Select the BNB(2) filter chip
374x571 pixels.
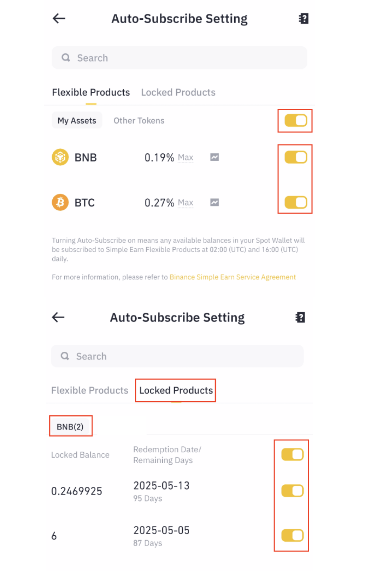point(70,426)
